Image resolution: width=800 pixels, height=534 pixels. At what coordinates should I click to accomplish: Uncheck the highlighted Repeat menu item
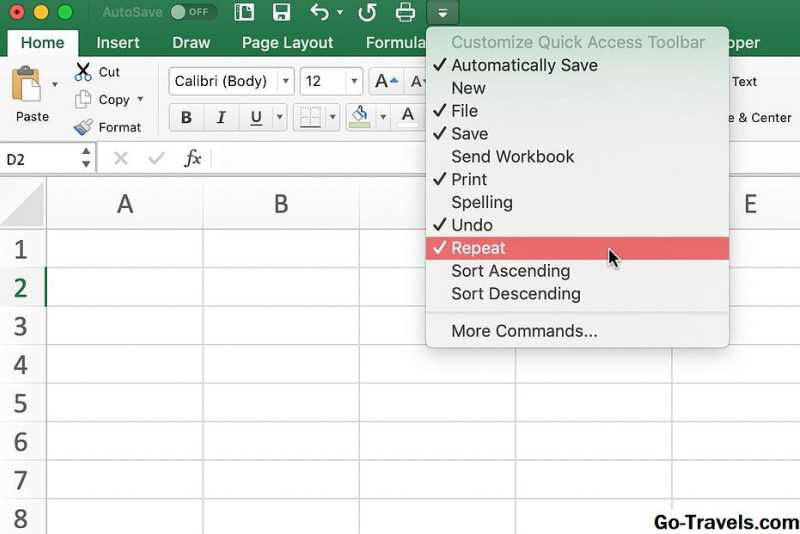[577, 248]
